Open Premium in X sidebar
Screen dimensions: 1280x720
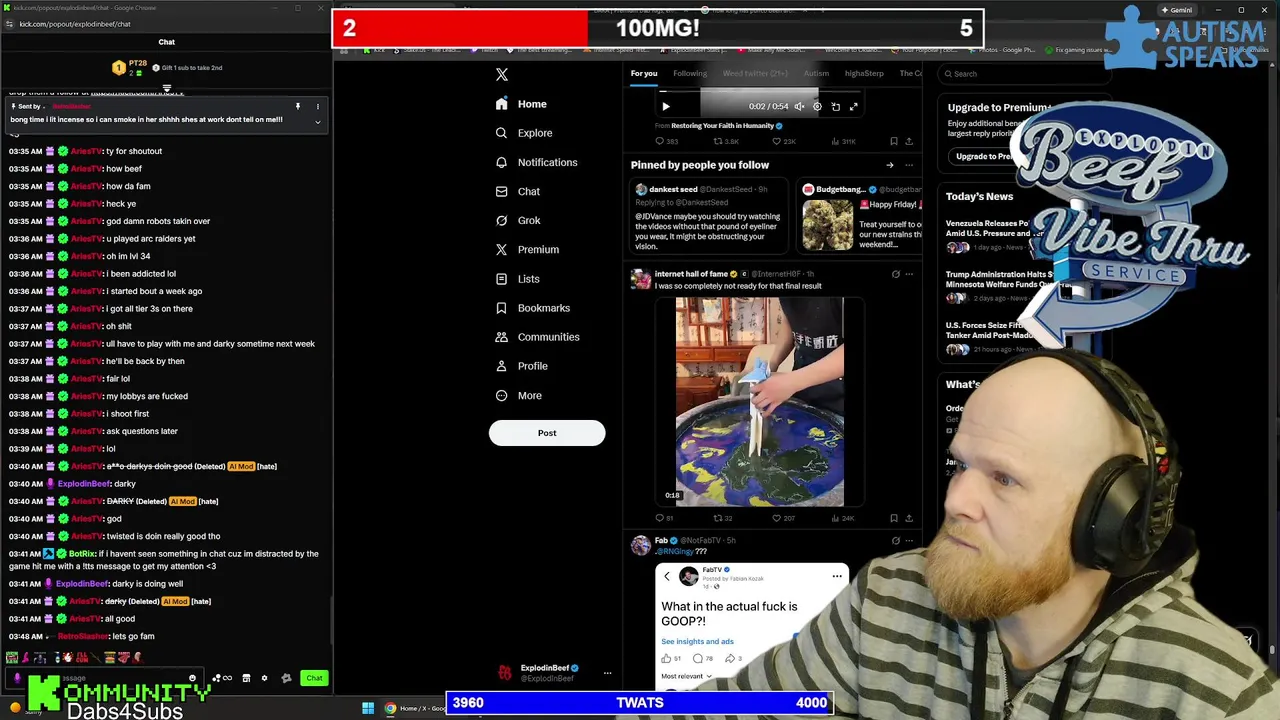(x=527, y=249)
